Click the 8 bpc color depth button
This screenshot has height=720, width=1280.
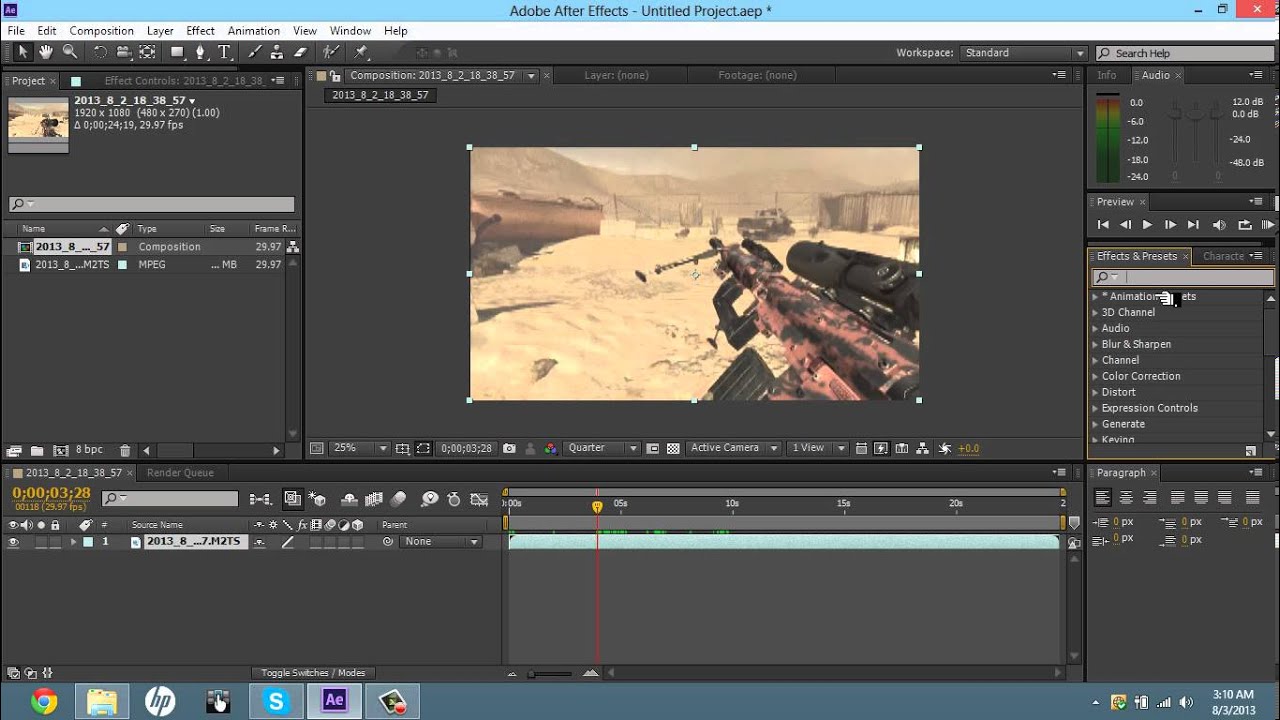tap(89, 451)
